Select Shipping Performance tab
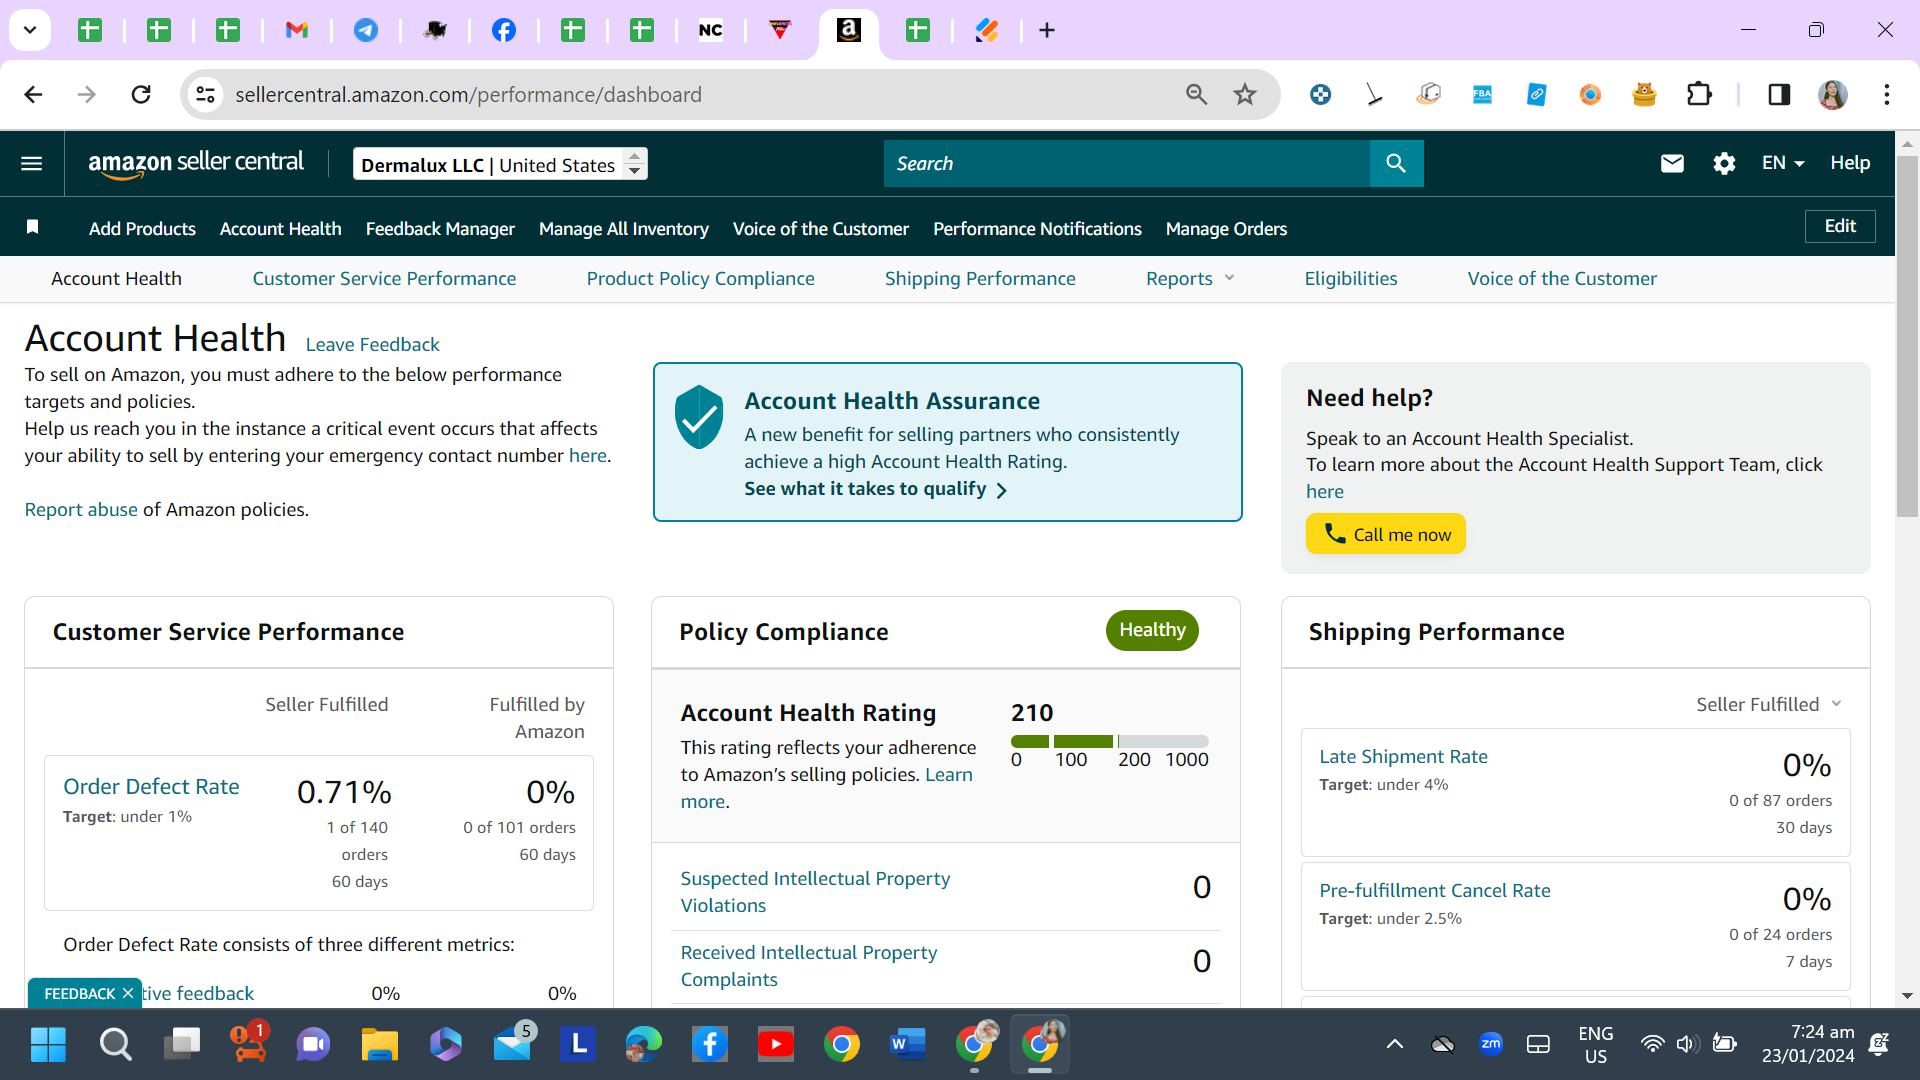Viewport: 1920px width, 1080px height. [980, 279]
